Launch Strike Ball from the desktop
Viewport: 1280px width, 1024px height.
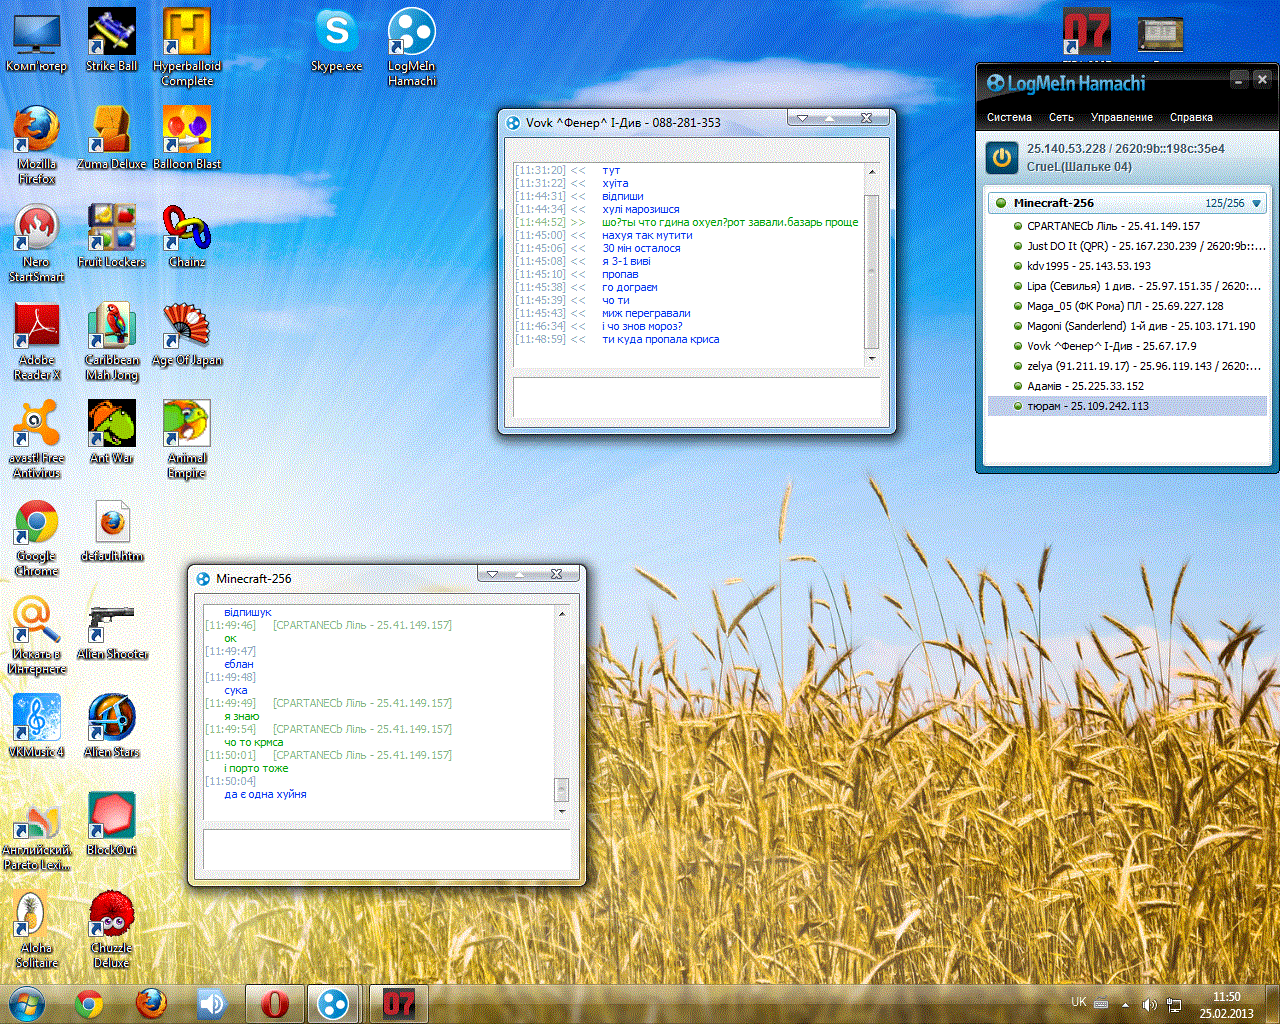pos(112,41)
